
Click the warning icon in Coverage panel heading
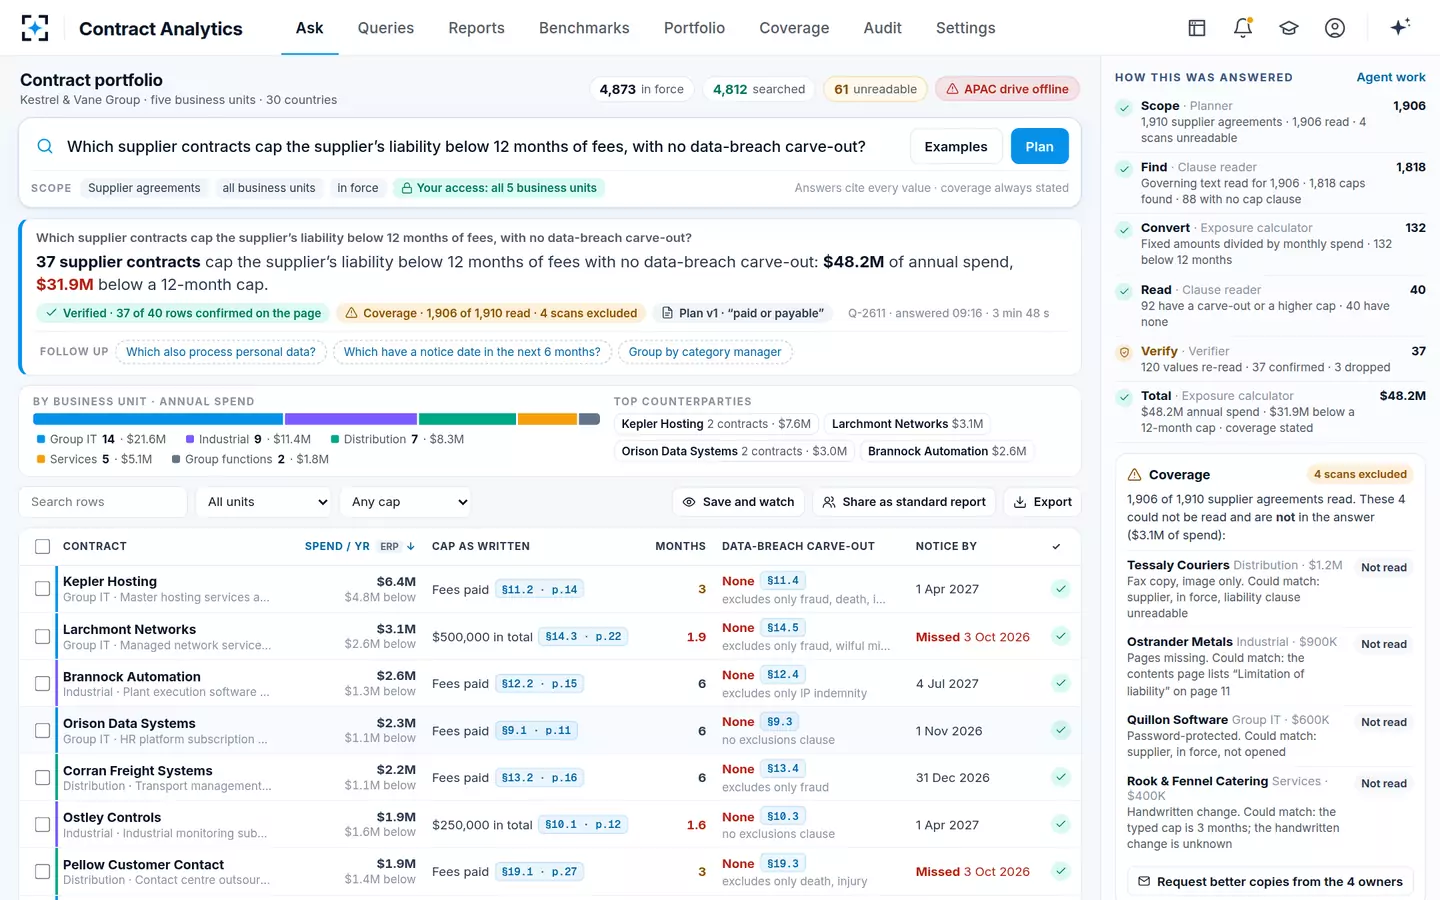[1134, 475]
